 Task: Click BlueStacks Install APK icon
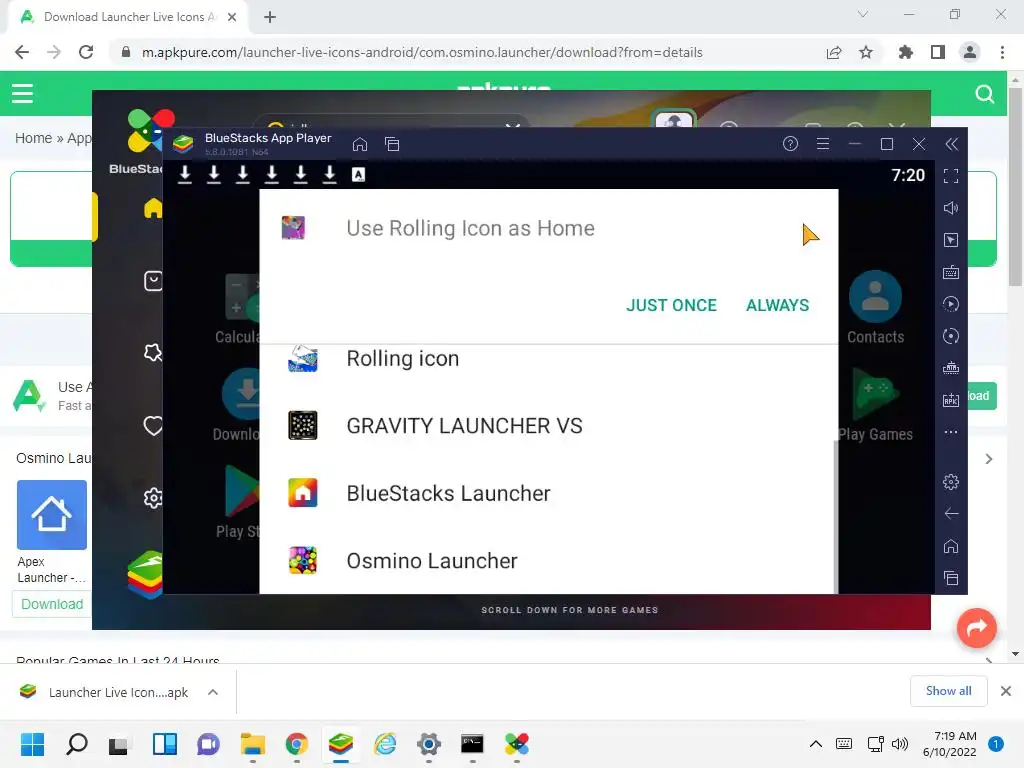click(951, 400)
